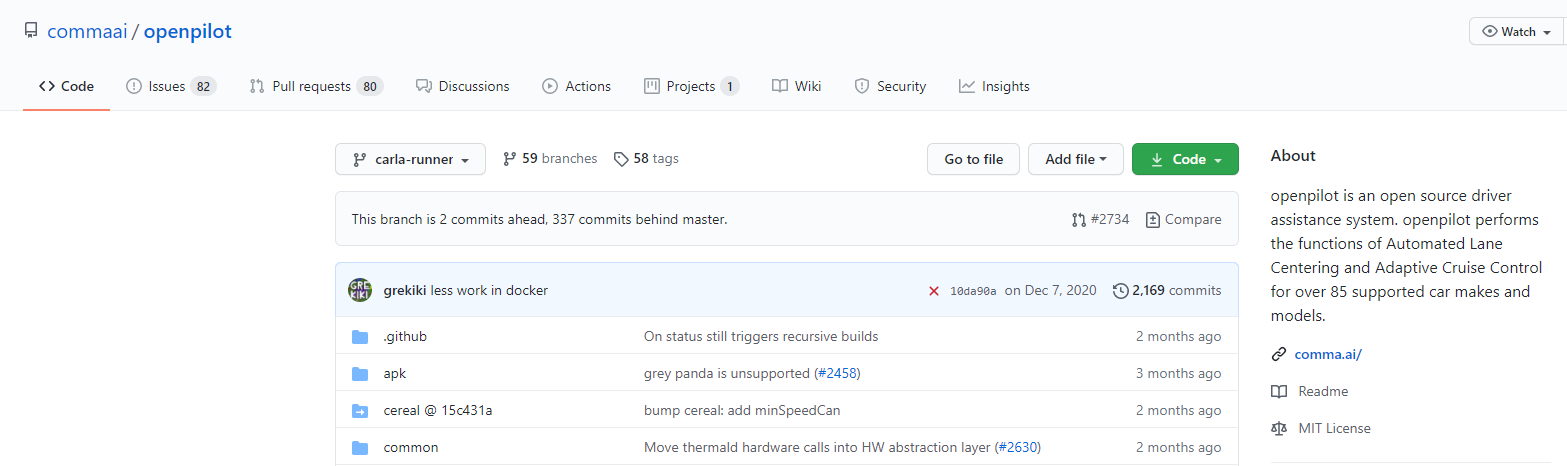Visit the comma.ai/ website link
The width and height of the screenshot is (1567, 466).
tap(1328, 354)
